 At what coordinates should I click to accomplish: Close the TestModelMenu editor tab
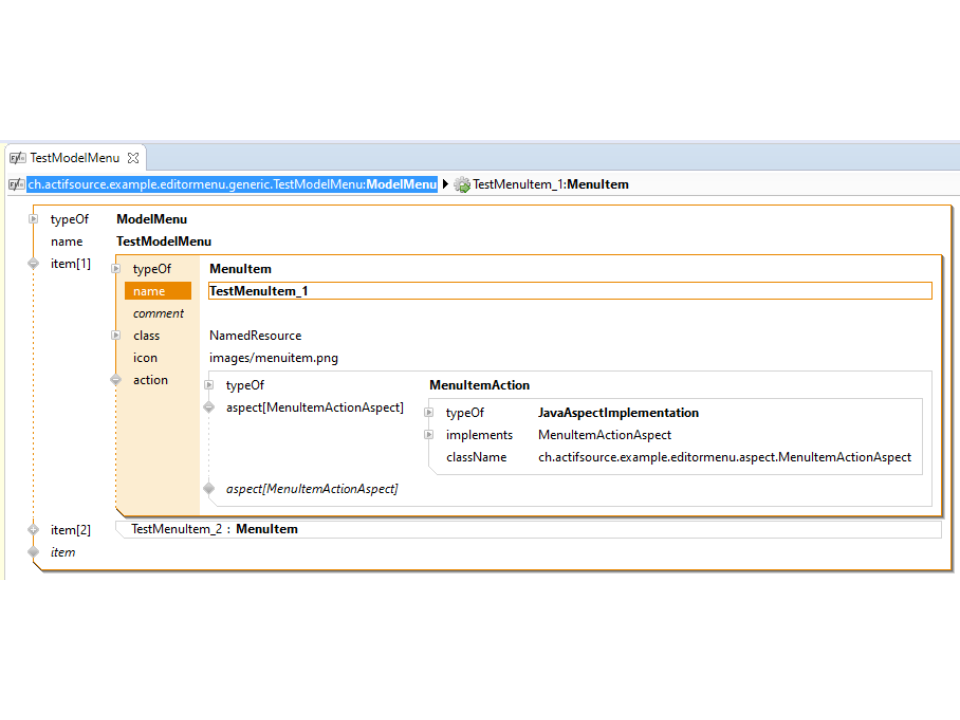coord(133,158)
